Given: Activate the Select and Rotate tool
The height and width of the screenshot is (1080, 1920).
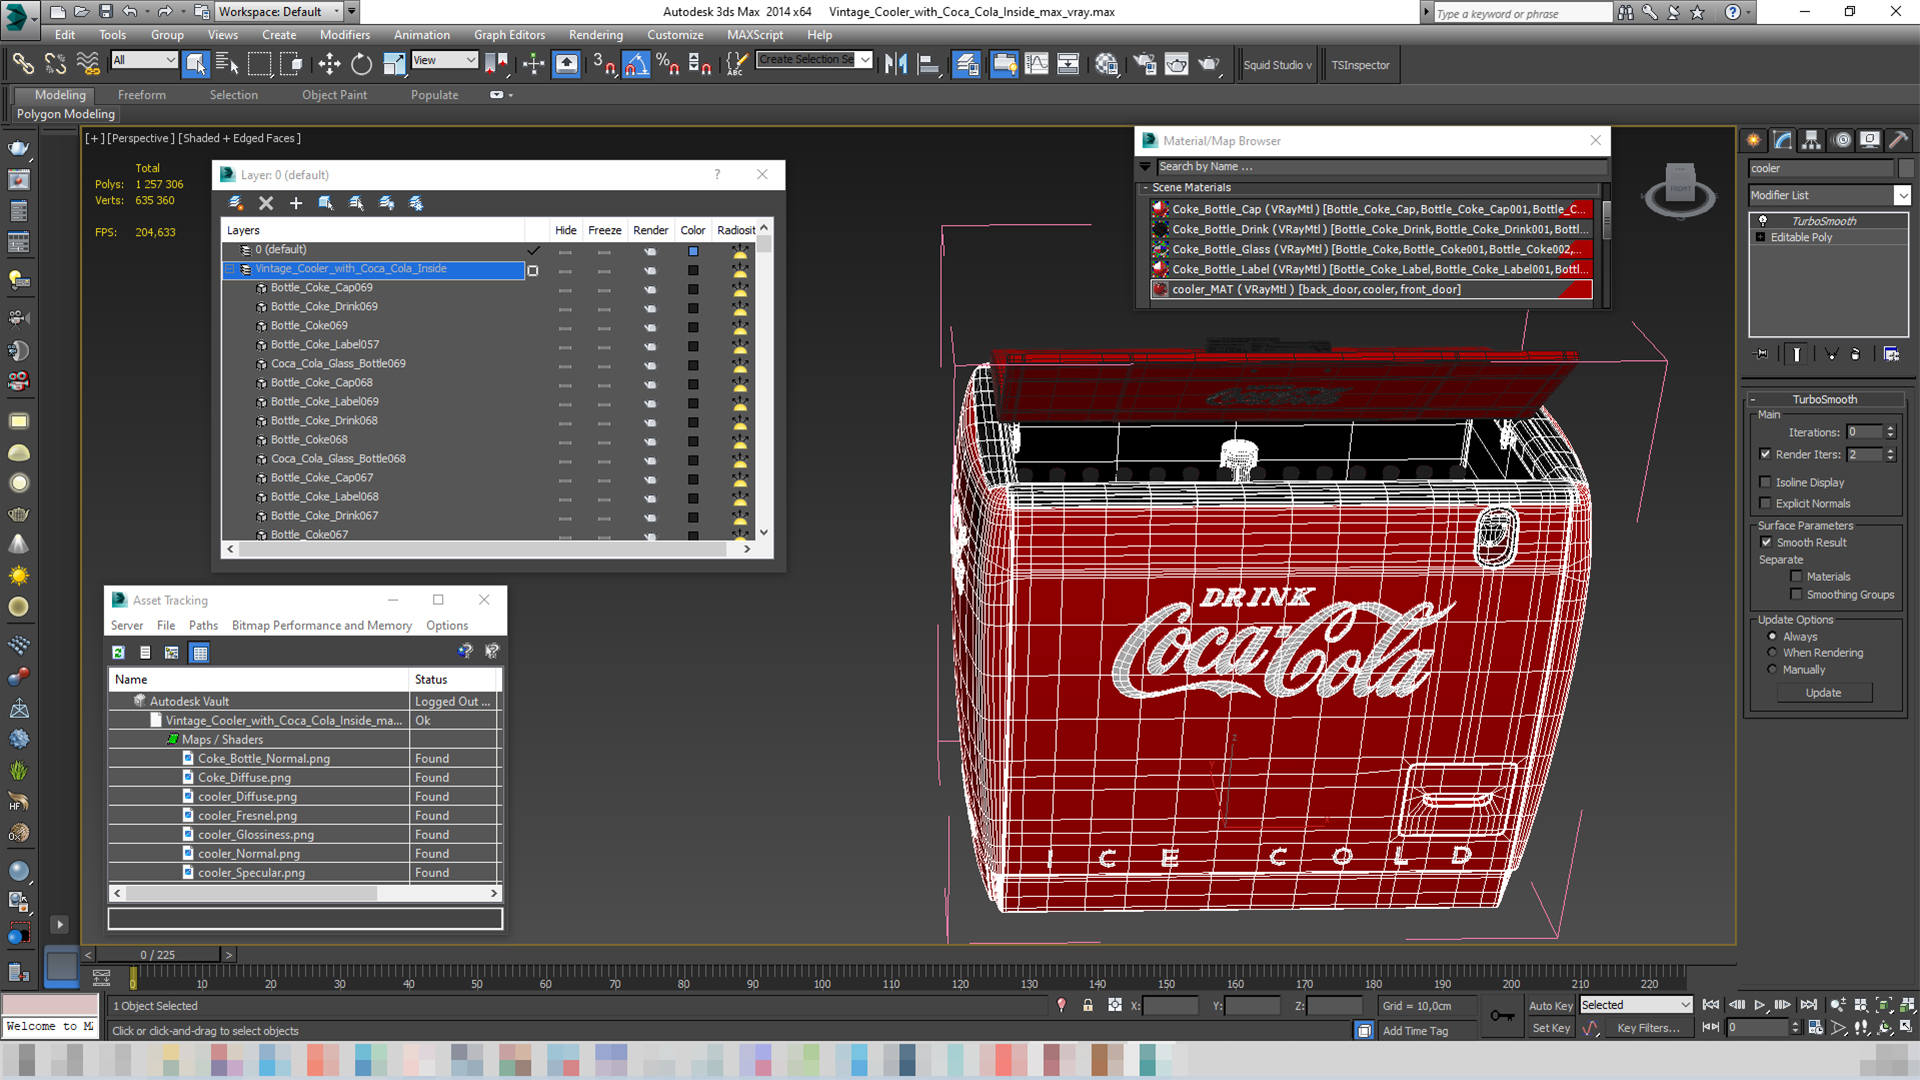Looking at the screenshot, I should click(361, 65).
